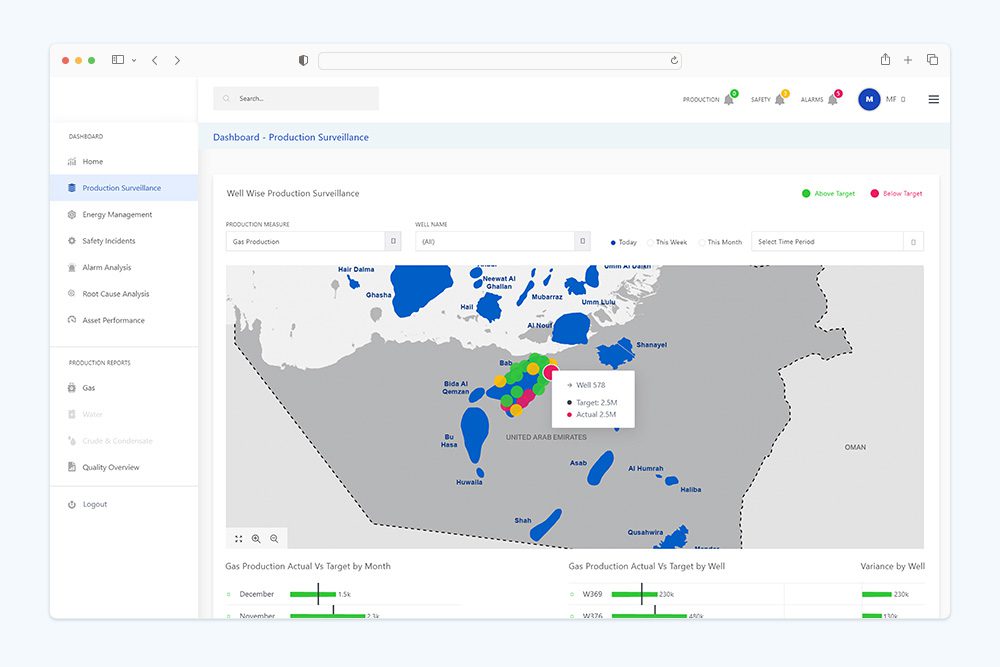Screen dimensions: 1000x667
Task: Open browser sidebar options chevron
Action: coord(134,60)
